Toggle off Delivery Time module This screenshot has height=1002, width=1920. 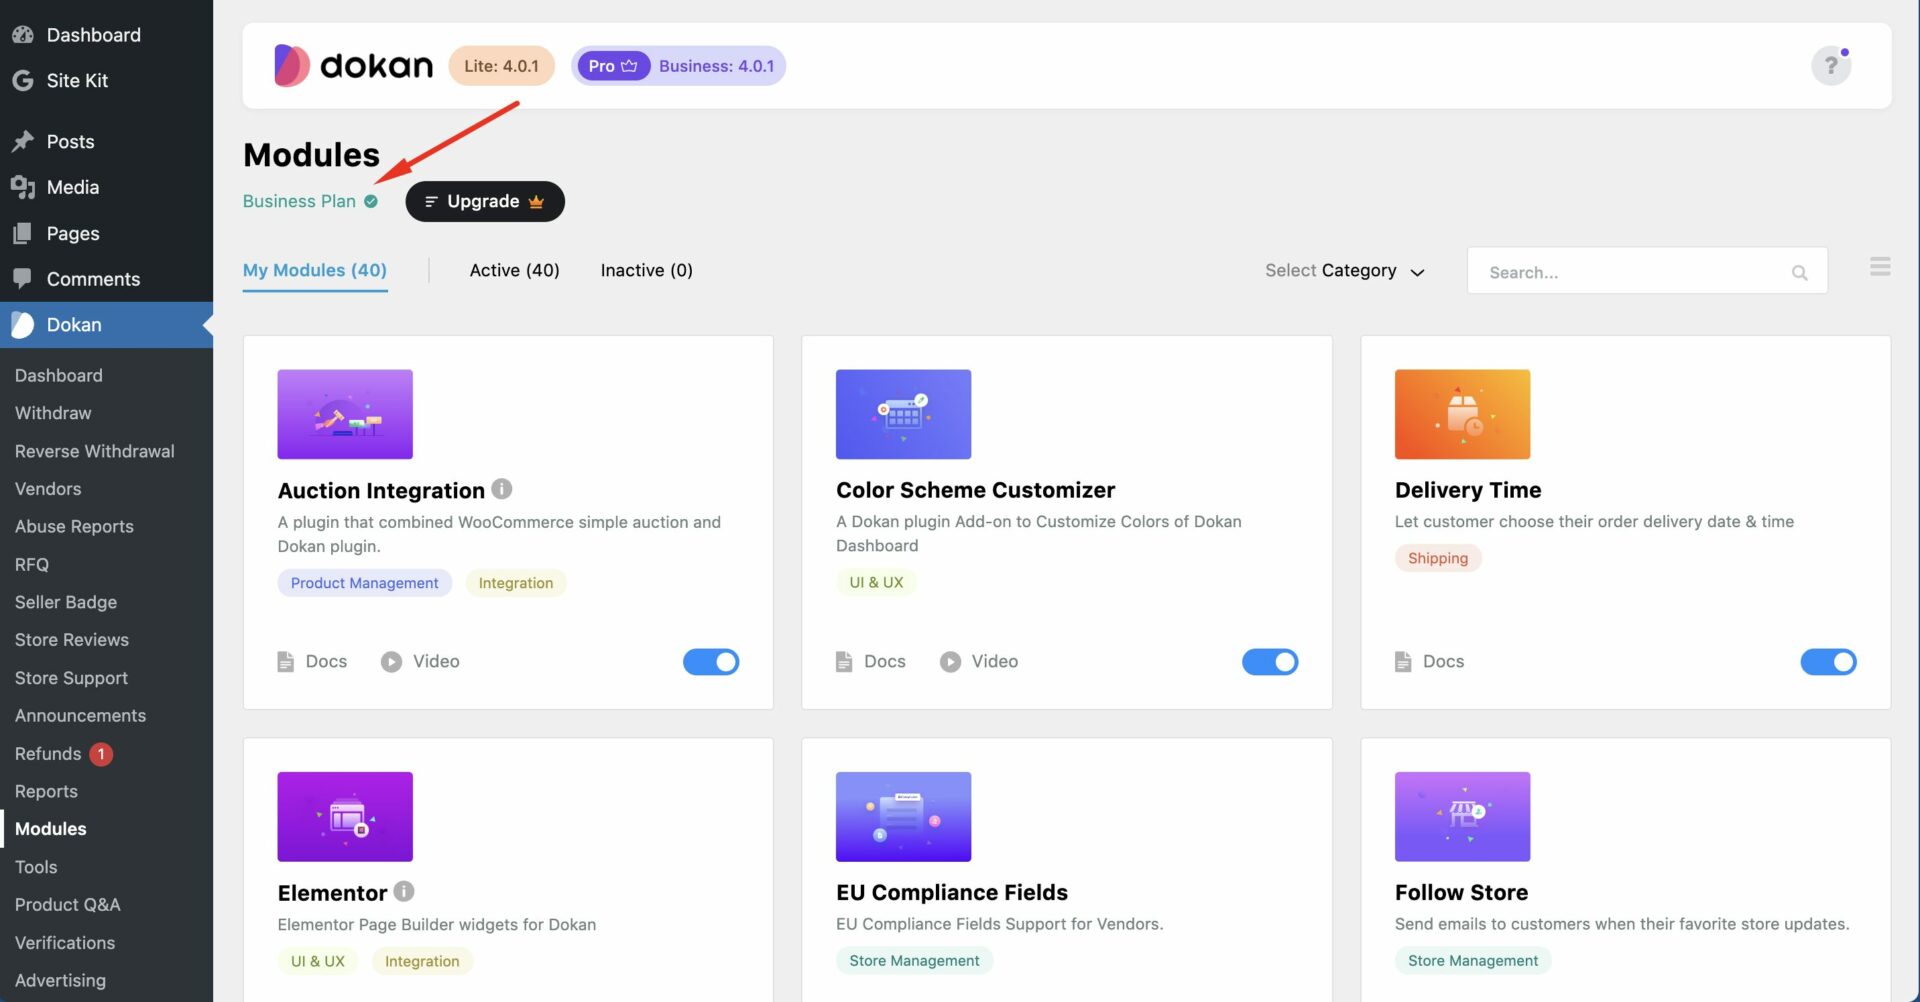click(x=1828, y=662)
